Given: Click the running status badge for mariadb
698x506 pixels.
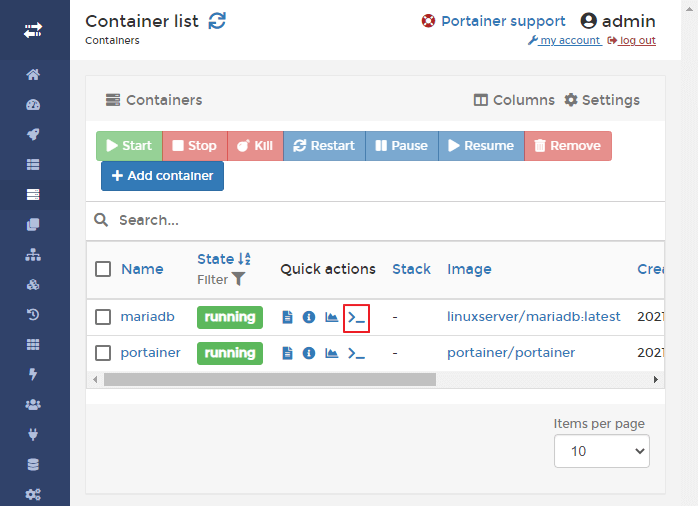Looking at the screenshot, I should pyautogui.click(x=230, y=317).
